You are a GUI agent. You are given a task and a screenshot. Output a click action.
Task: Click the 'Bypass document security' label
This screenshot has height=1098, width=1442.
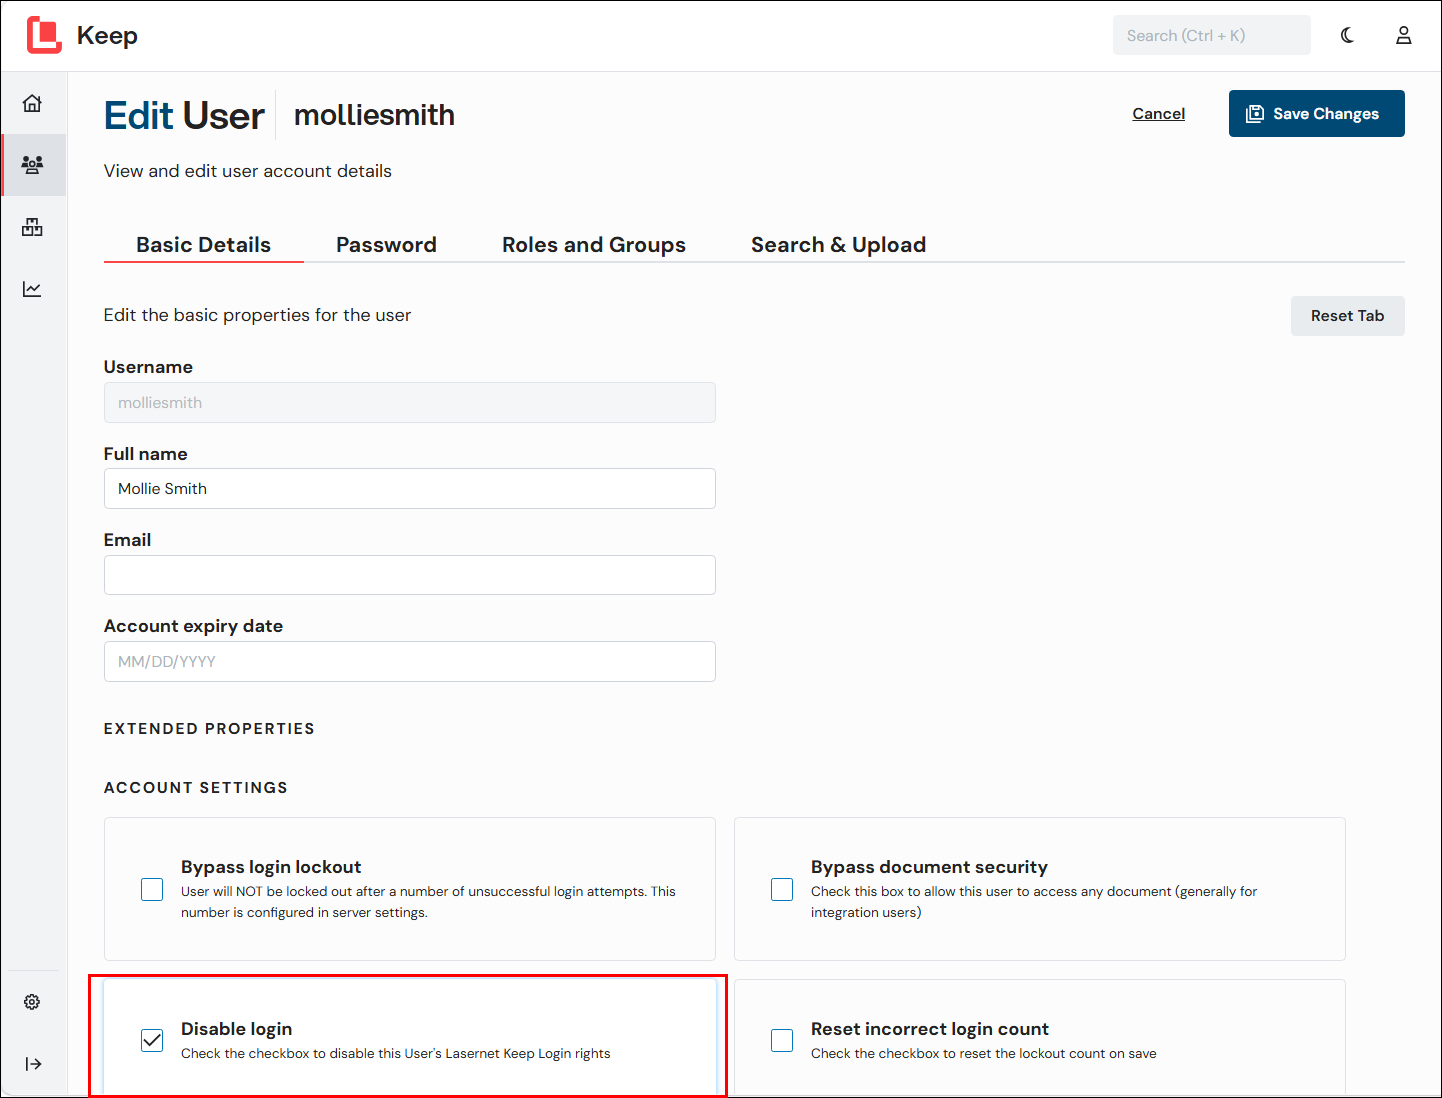coord(929,867)
